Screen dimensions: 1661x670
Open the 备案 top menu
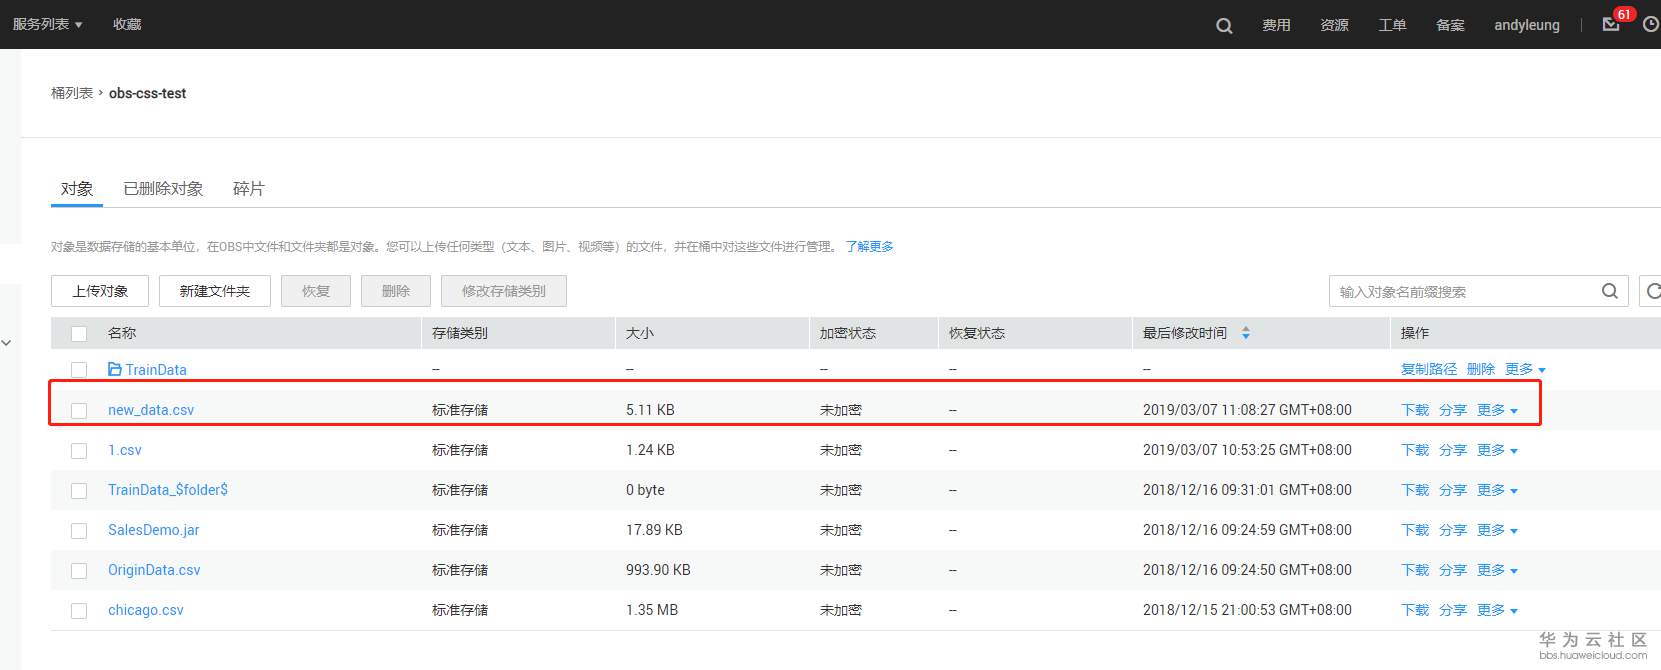coord(1450,25)
